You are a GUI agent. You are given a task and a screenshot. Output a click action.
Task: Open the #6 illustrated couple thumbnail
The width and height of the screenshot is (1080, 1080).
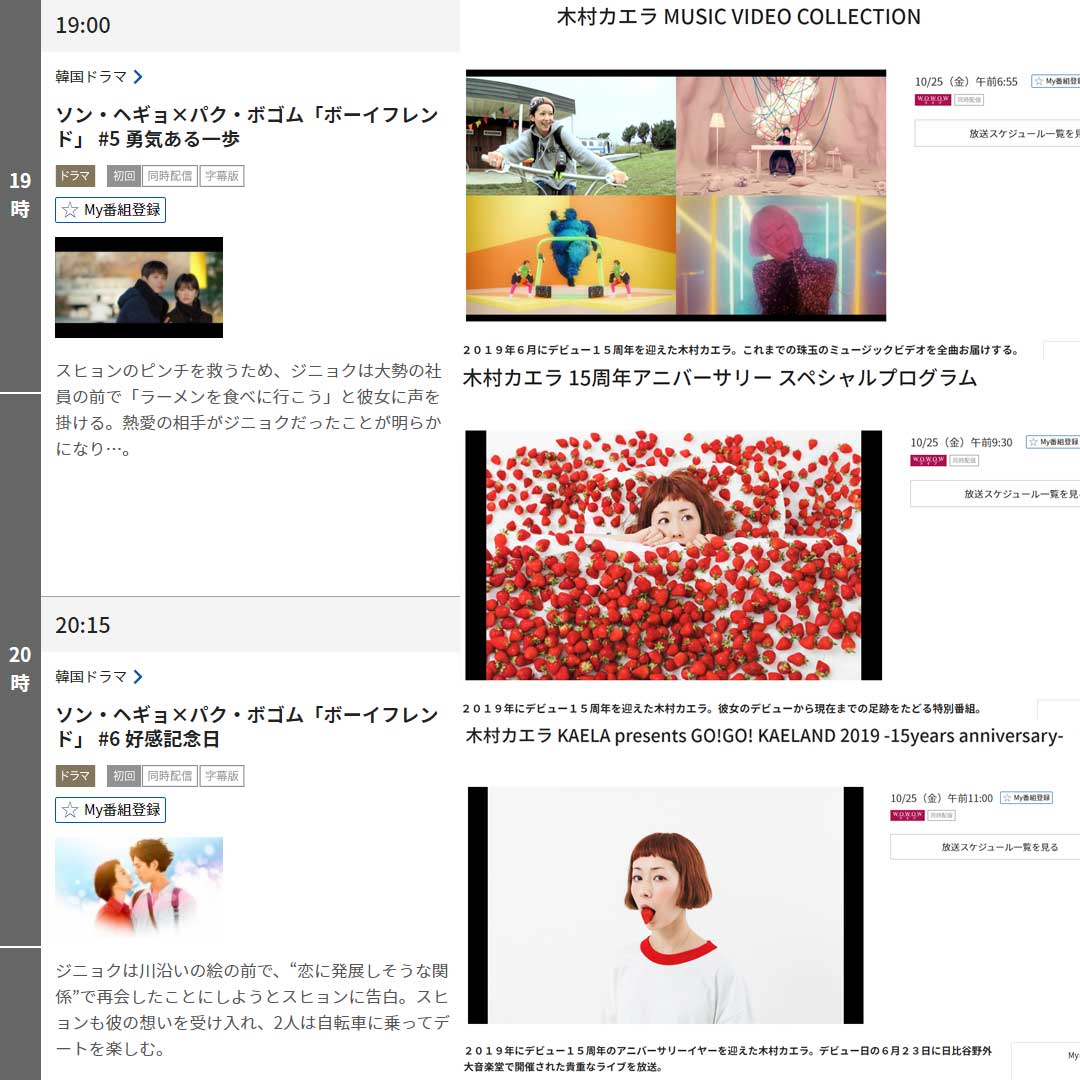[139, 887]
